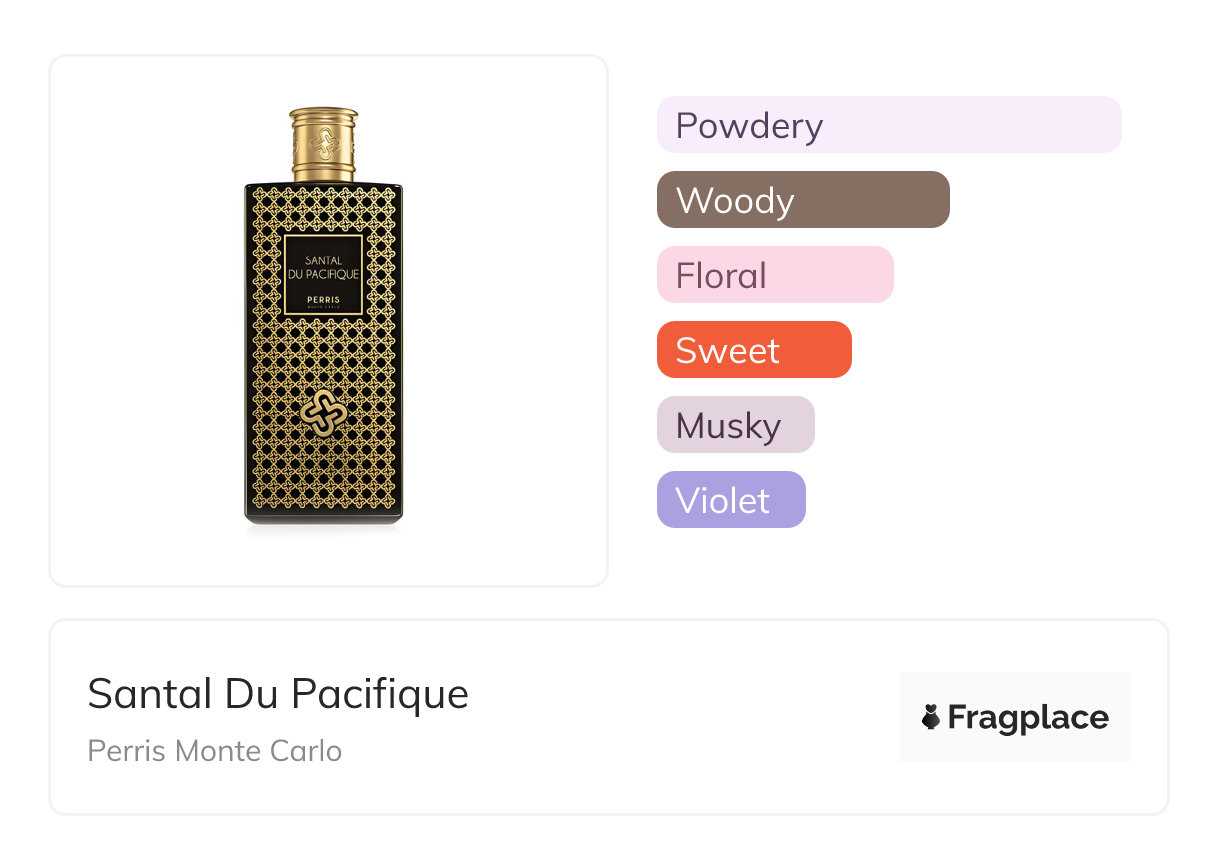Open the Santal Du Pacifique title
Image resolution: width=1218 pixels, height=864 pixels.
(x=278, y=693)
